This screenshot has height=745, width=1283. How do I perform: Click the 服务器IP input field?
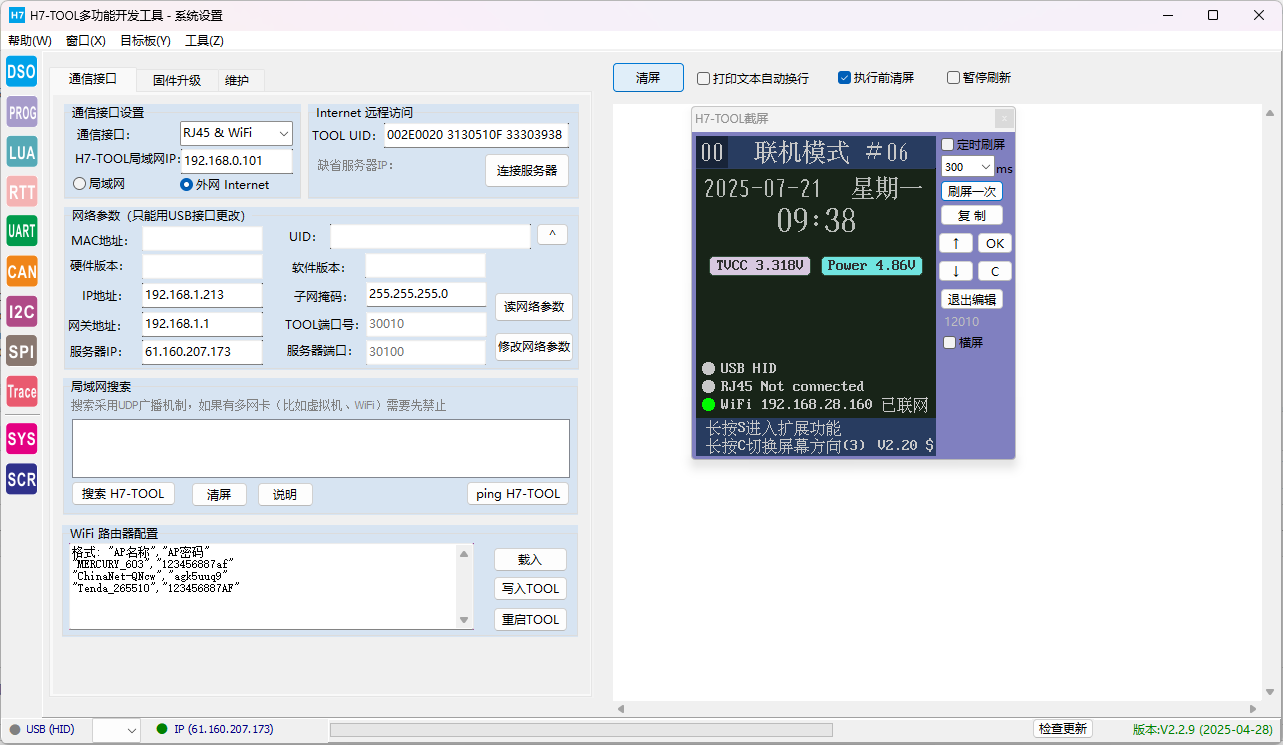click(202, 352)
